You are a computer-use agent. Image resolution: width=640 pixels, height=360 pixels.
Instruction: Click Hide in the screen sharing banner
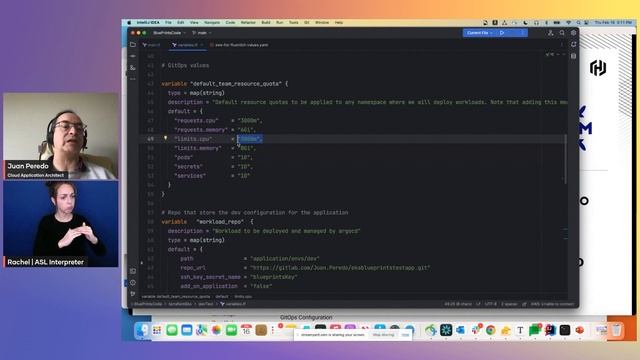pos(405,335)
